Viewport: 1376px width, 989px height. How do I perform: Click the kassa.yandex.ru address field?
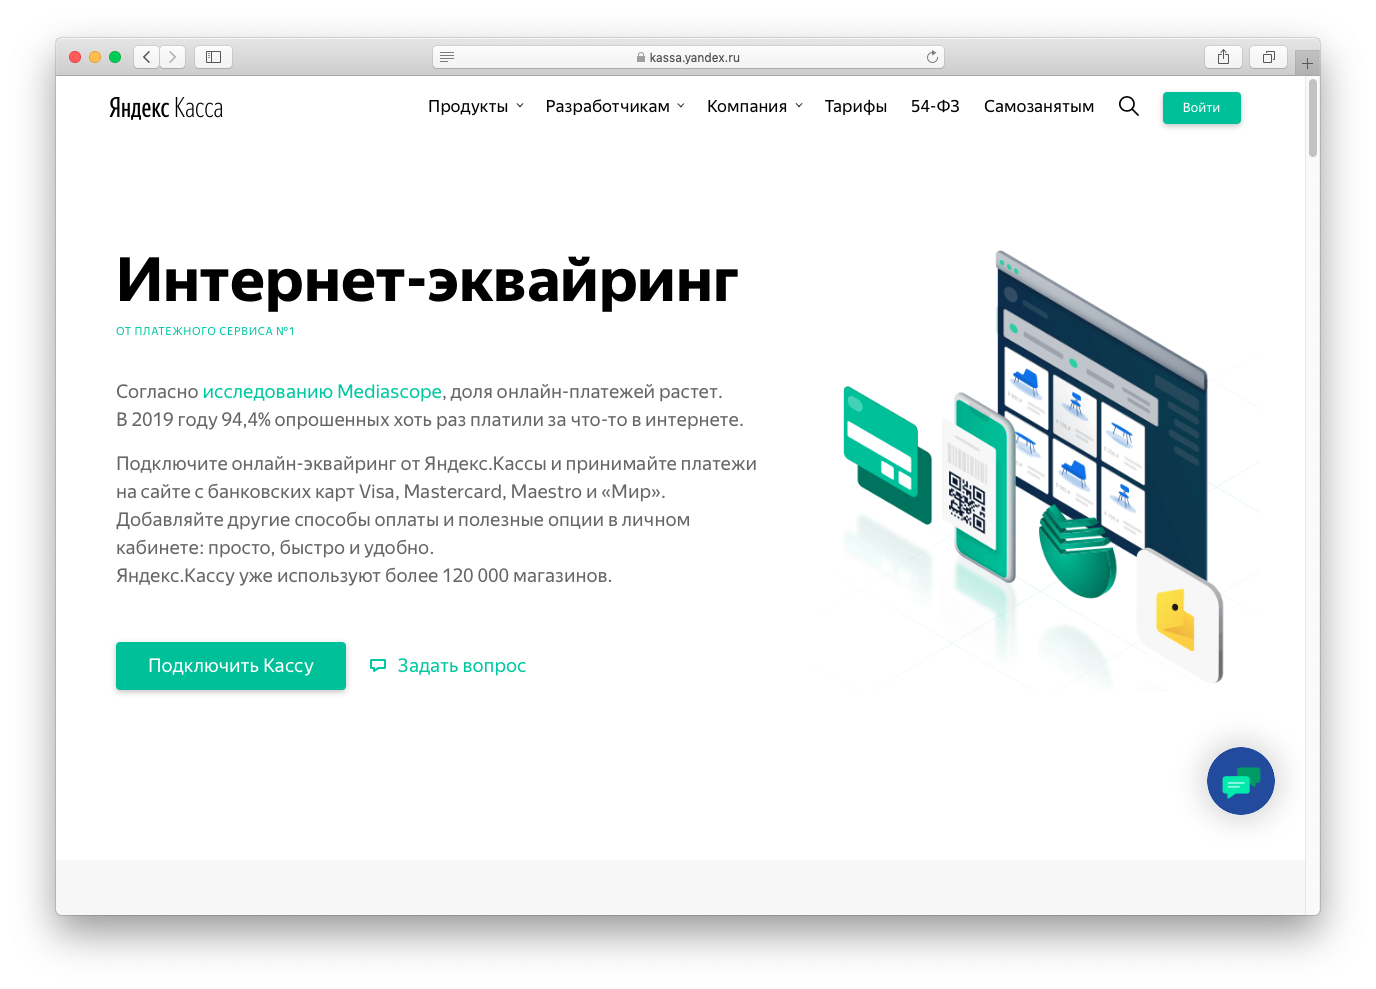tap(688, 57)
